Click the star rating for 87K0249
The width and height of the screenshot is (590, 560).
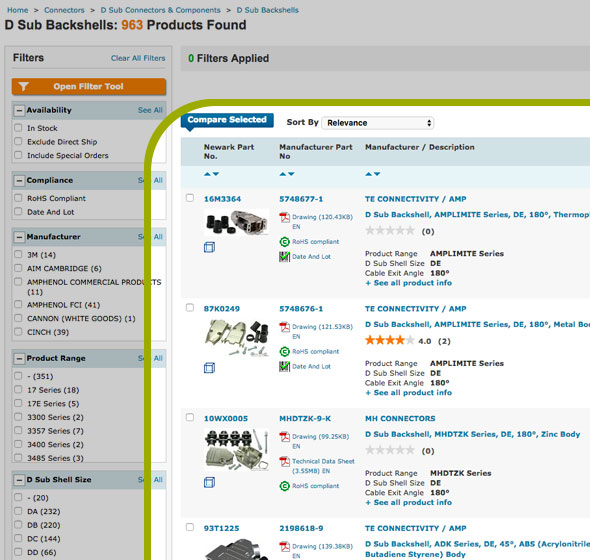coord(390,341)
